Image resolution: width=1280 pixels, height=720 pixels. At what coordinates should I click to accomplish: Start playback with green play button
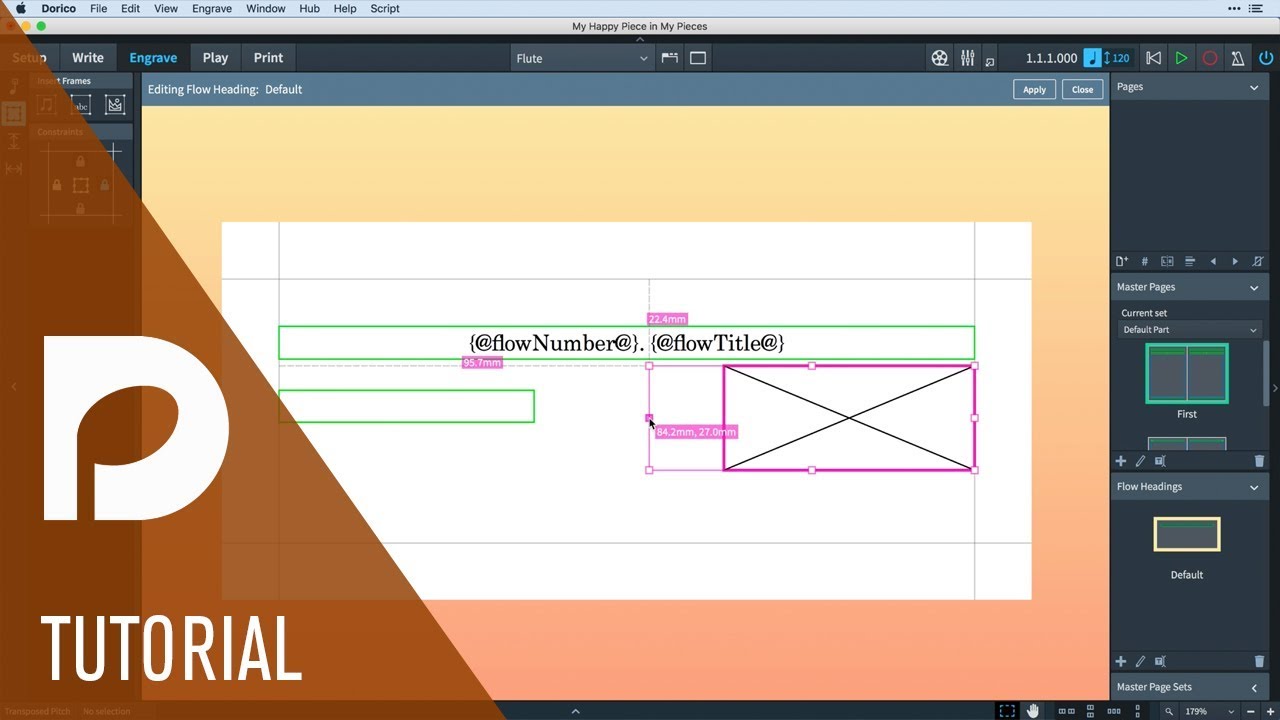click(x=1181, y=58)
